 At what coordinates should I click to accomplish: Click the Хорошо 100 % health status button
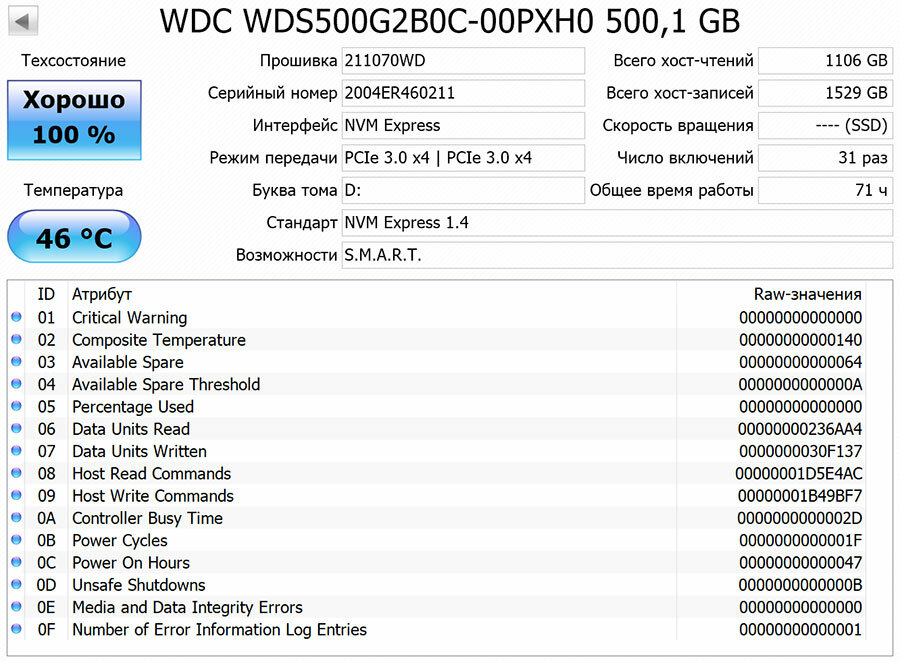pyautogui.click(x=74, y=119)
